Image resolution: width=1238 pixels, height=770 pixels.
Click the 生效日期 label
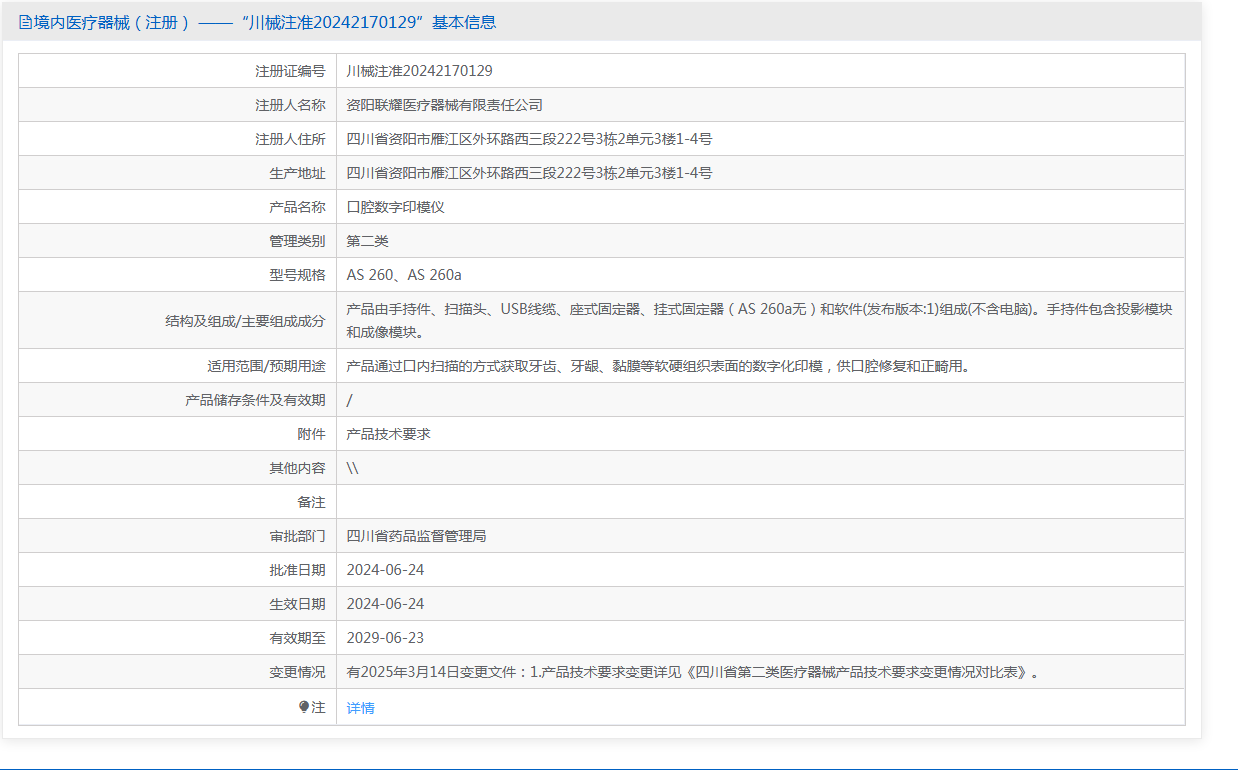click(297, 604)
